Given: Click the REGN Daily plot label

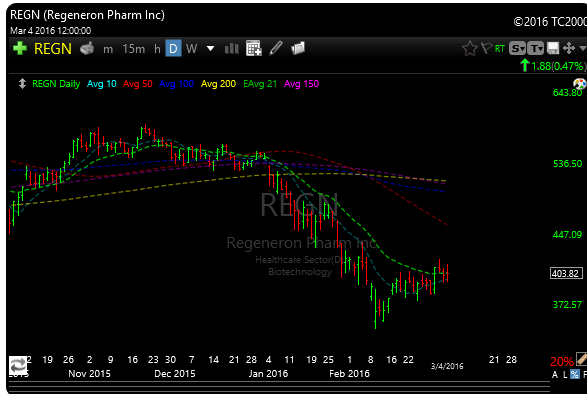Looking at the screenshot, I should tap(56, 84).
